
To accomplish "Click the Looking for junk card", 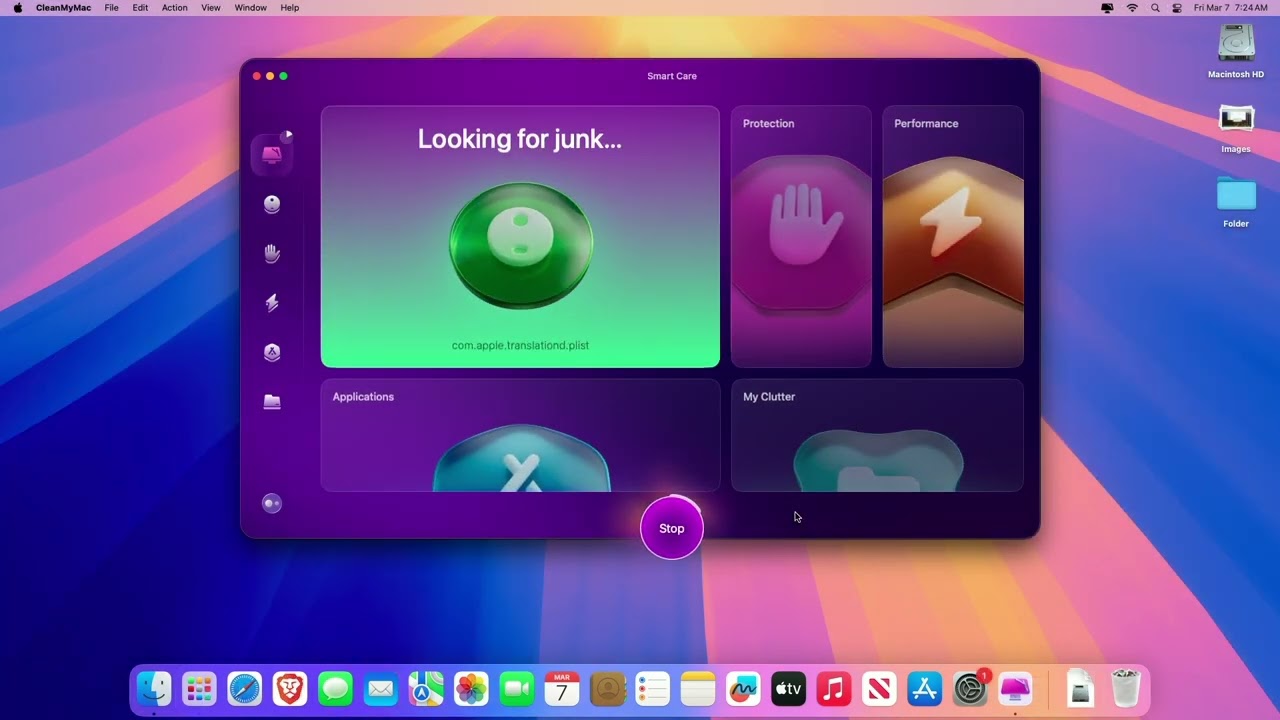I will [x=520, y=237].
